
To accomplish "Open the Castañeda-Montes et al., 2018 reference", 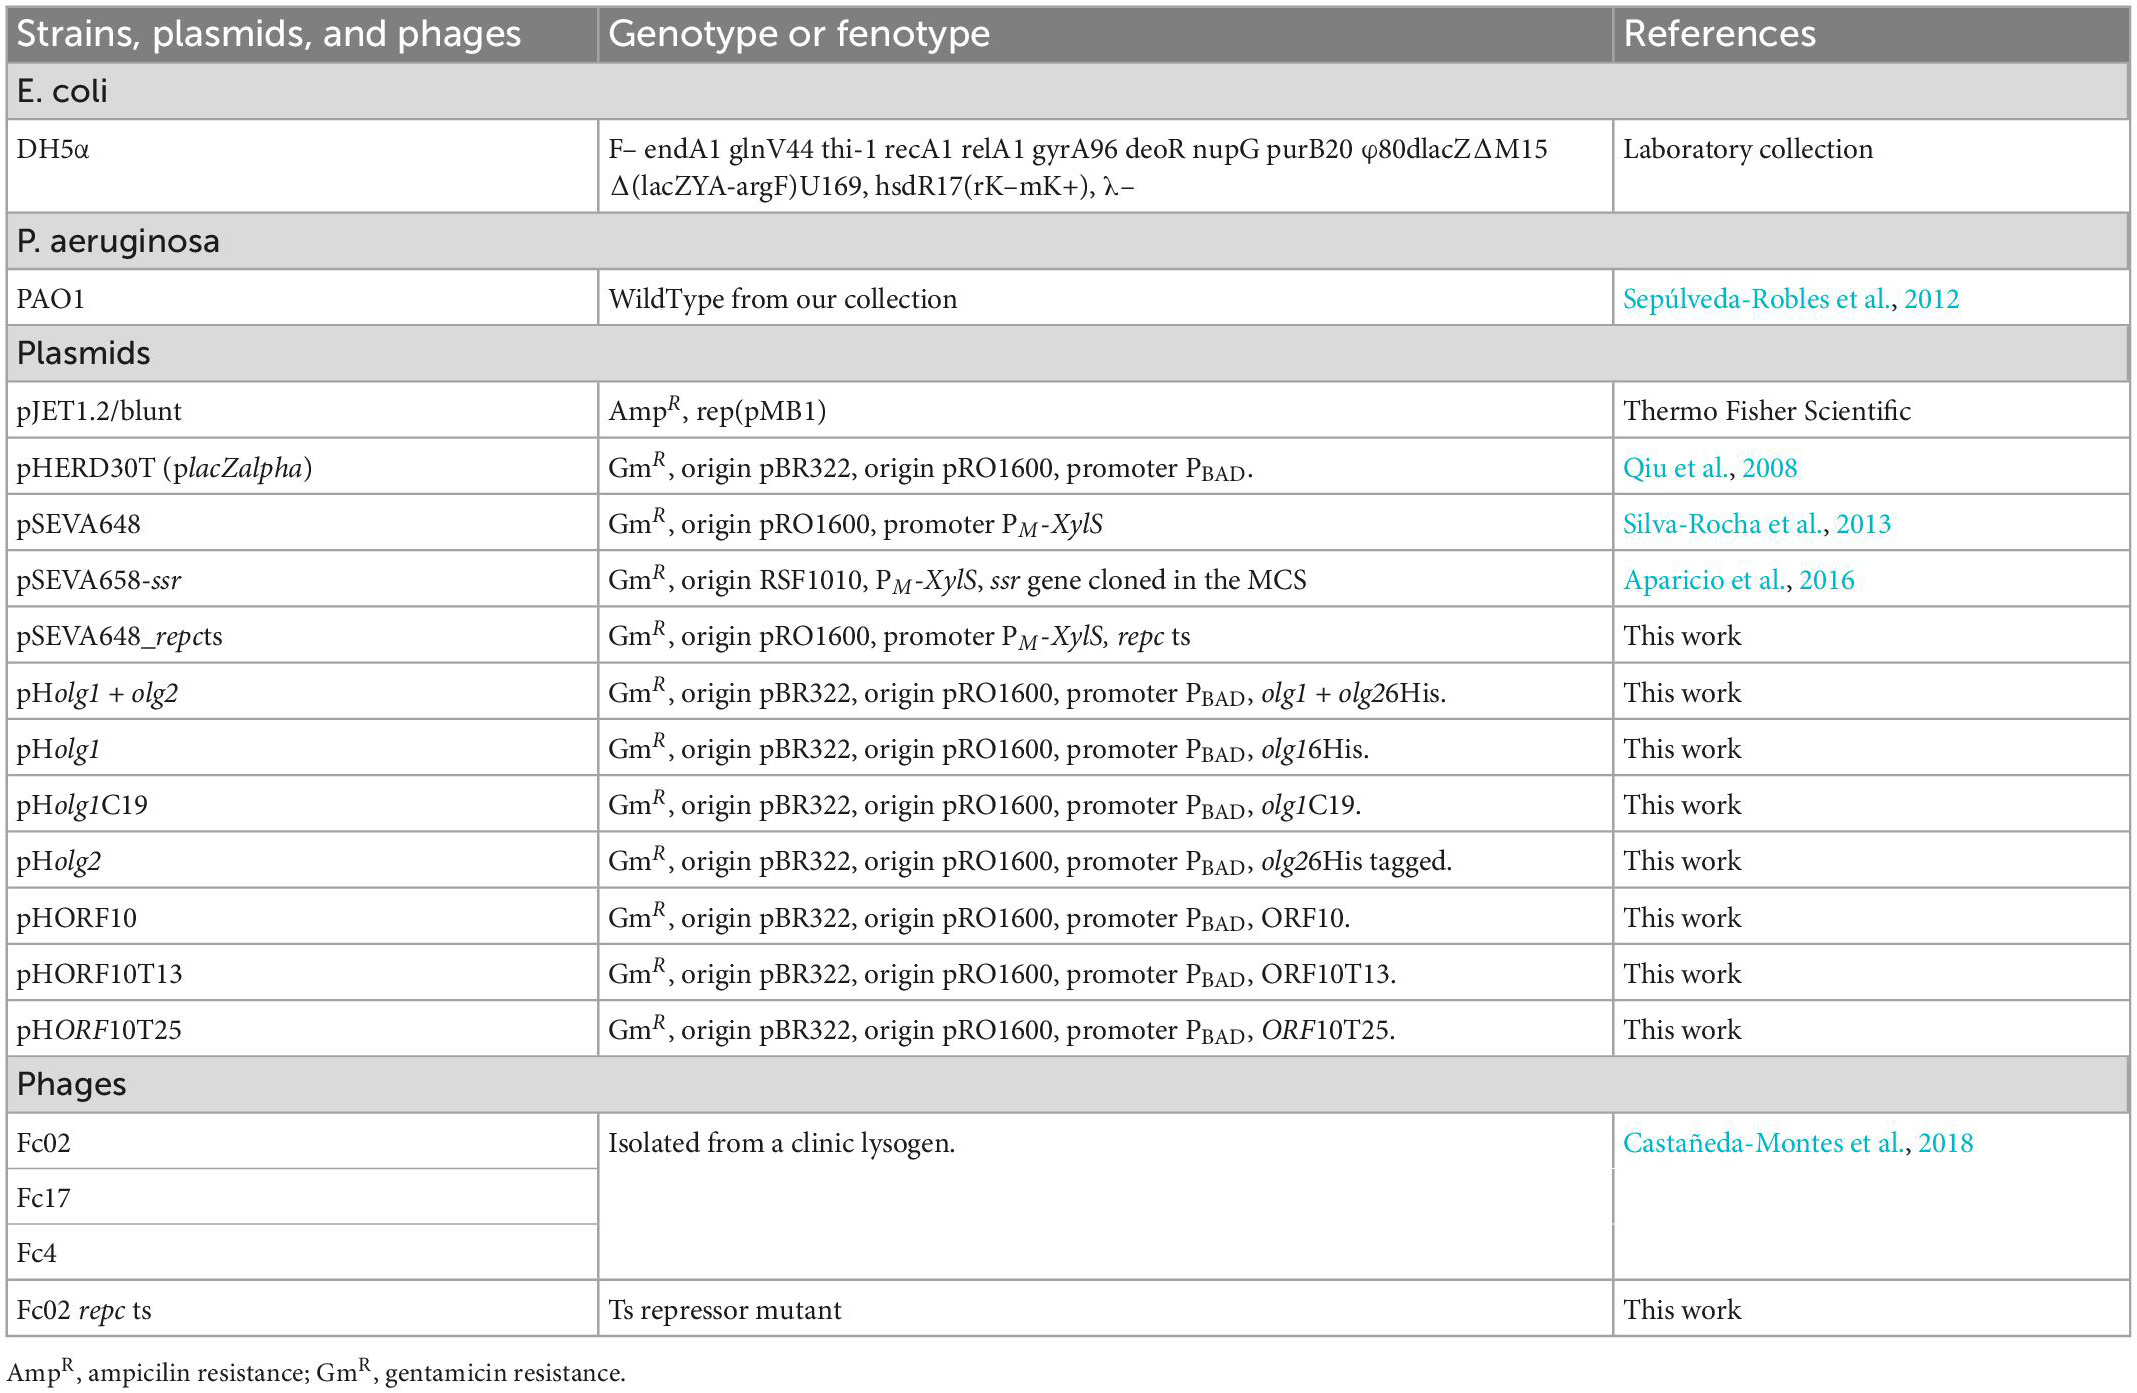I will (1797, 1143).
